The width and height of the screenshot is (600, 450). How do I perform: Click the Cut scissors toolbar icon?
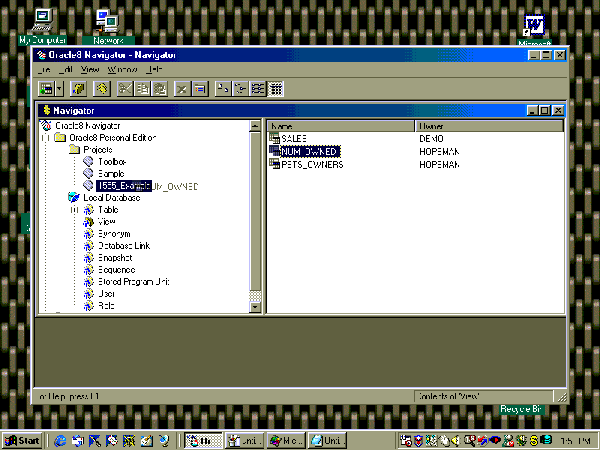click(x=125, y=89)
